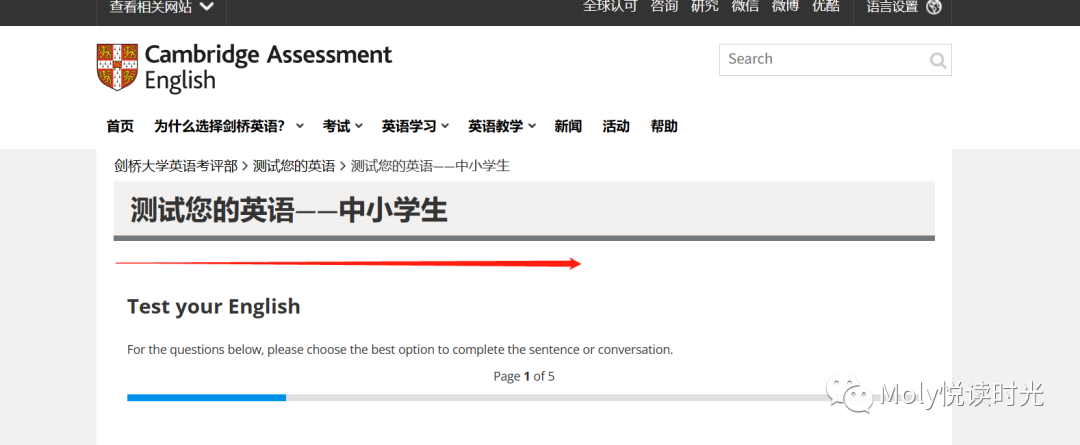Click the 'Test your English' heading
The image size is (1080, 445).
[214, 306]
